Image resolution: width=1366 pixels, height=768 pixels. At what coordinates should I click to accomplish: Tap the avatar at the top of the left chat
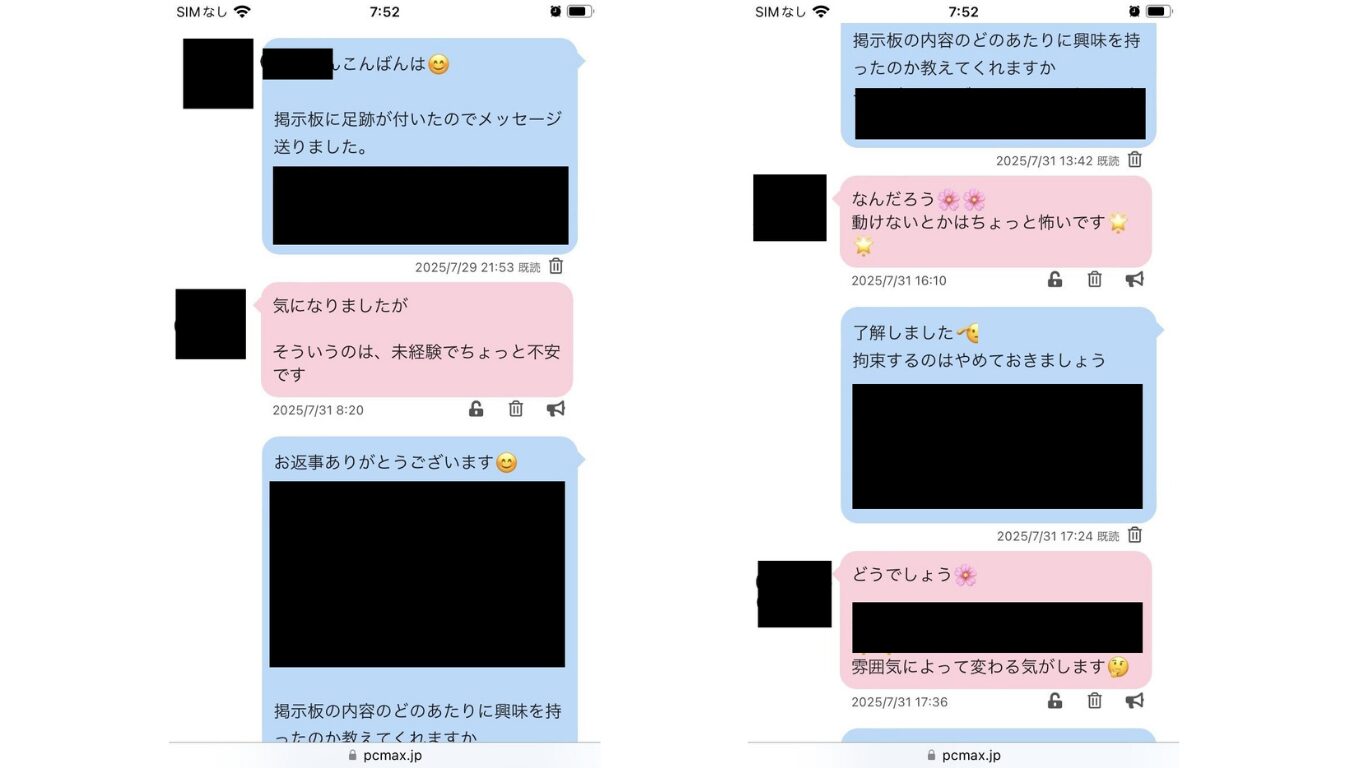click(218, 73)
